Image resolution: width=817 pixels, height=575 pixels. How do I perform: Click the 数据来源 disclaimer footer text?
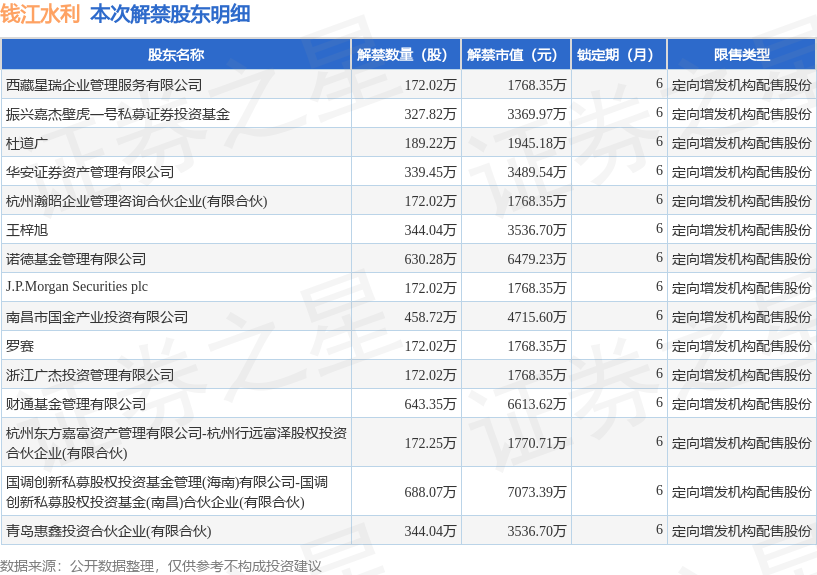pyautogui.click(x=160, y=566)
